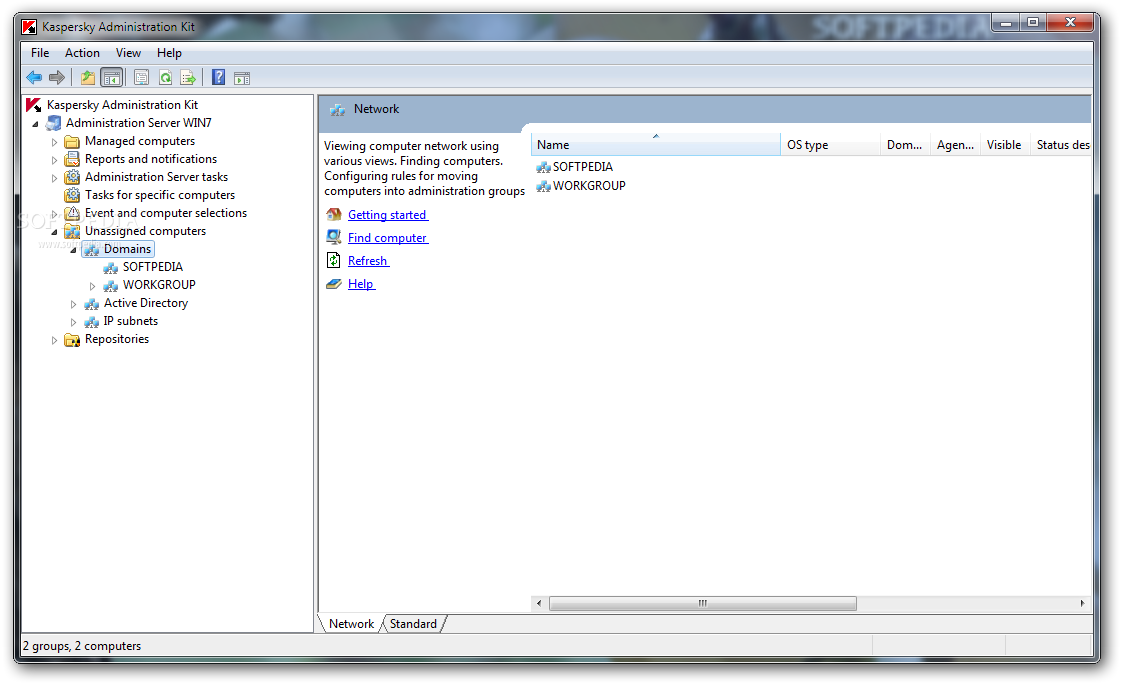
Task: Expand the Administration Server tasks node
Action: click(54, 178)
